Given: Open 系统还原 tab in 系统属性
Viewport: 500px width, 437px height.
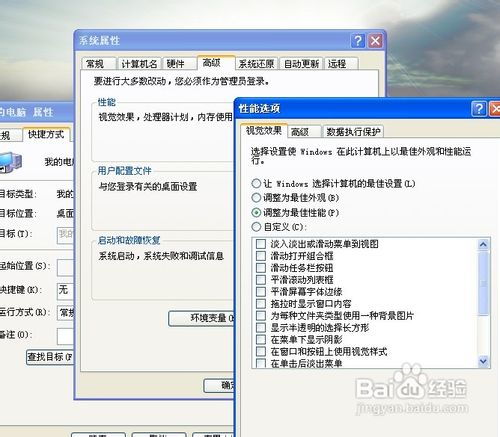Looking at the screenshot, I should [x=256, y=64].
